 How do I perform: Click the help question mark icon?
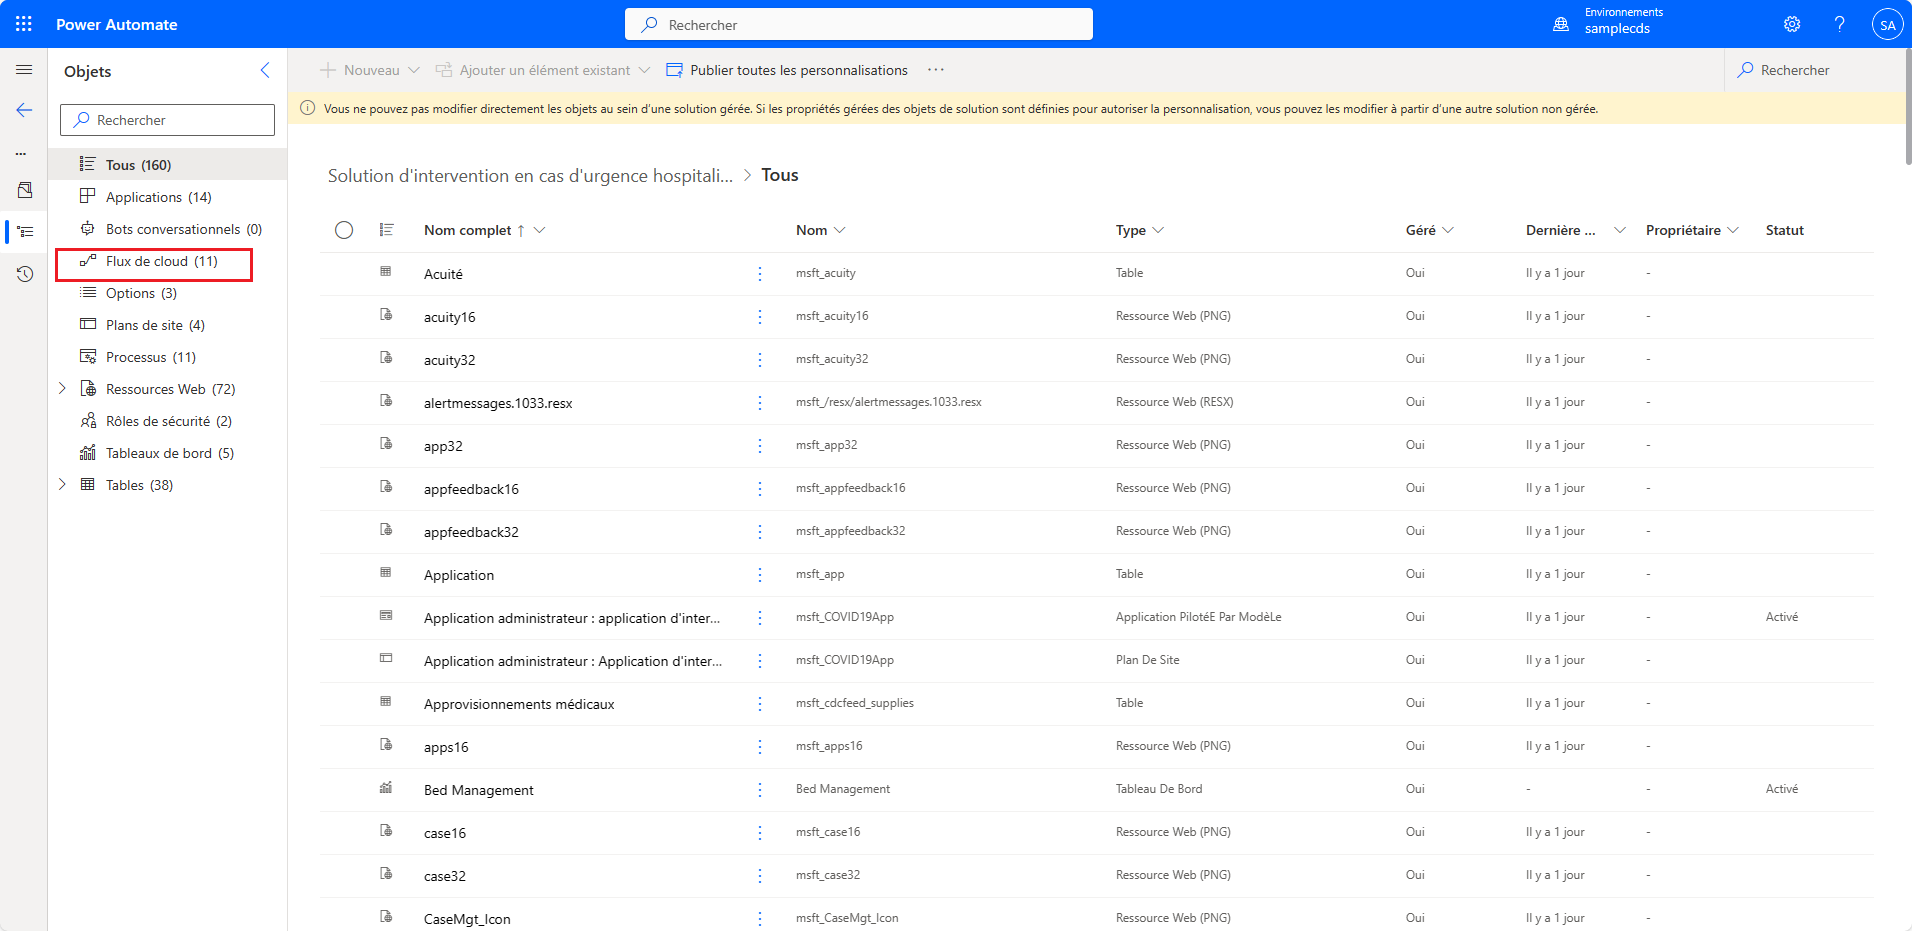[x=1839, y=24]
